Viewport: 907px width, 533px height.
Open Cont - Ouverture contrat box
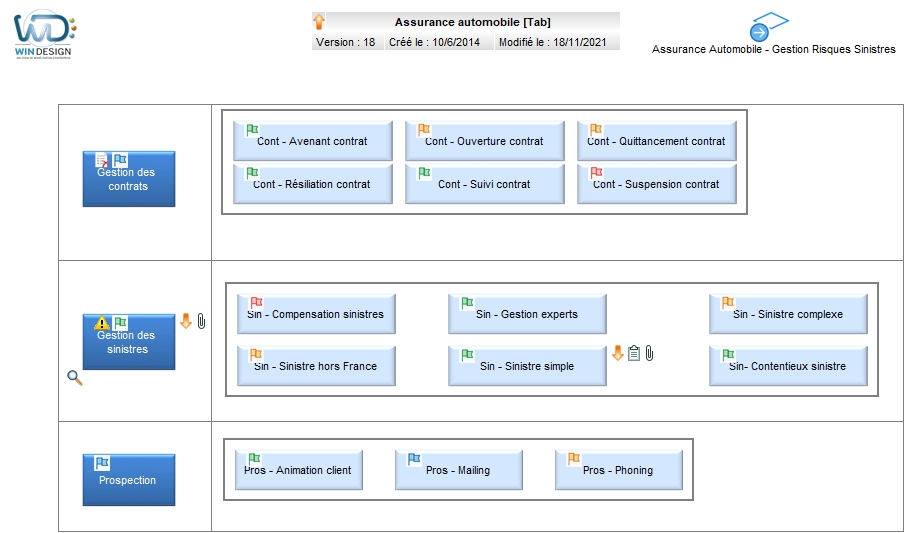(x=484, y=141)
